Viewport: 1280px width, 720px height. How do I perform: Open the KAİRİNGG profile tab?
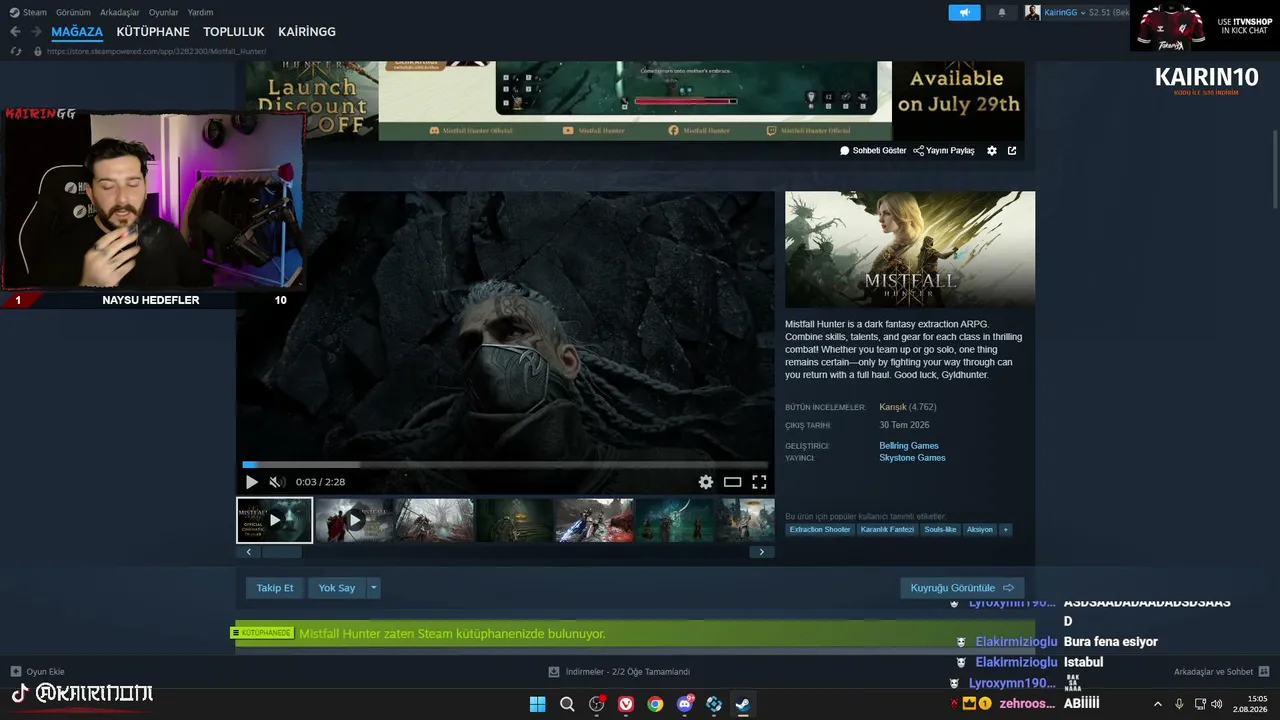pos(307,32)
